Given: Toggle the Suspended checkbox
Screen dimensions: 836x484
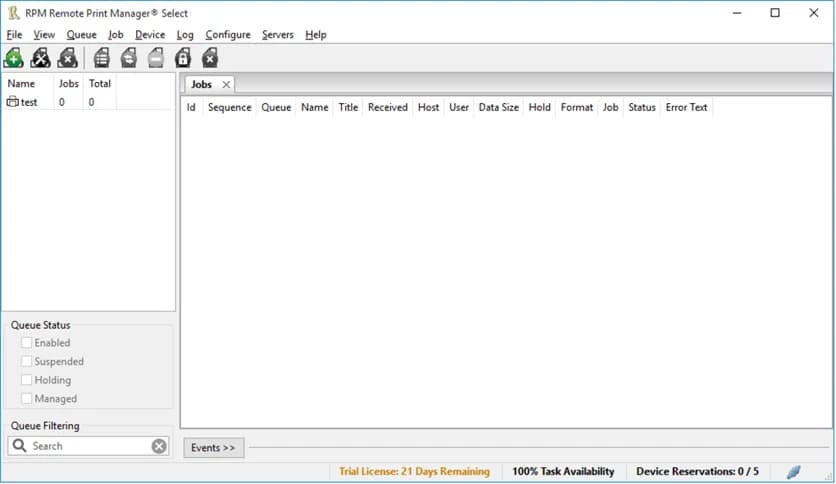Looking at the screenshot, I should (26, 361).
